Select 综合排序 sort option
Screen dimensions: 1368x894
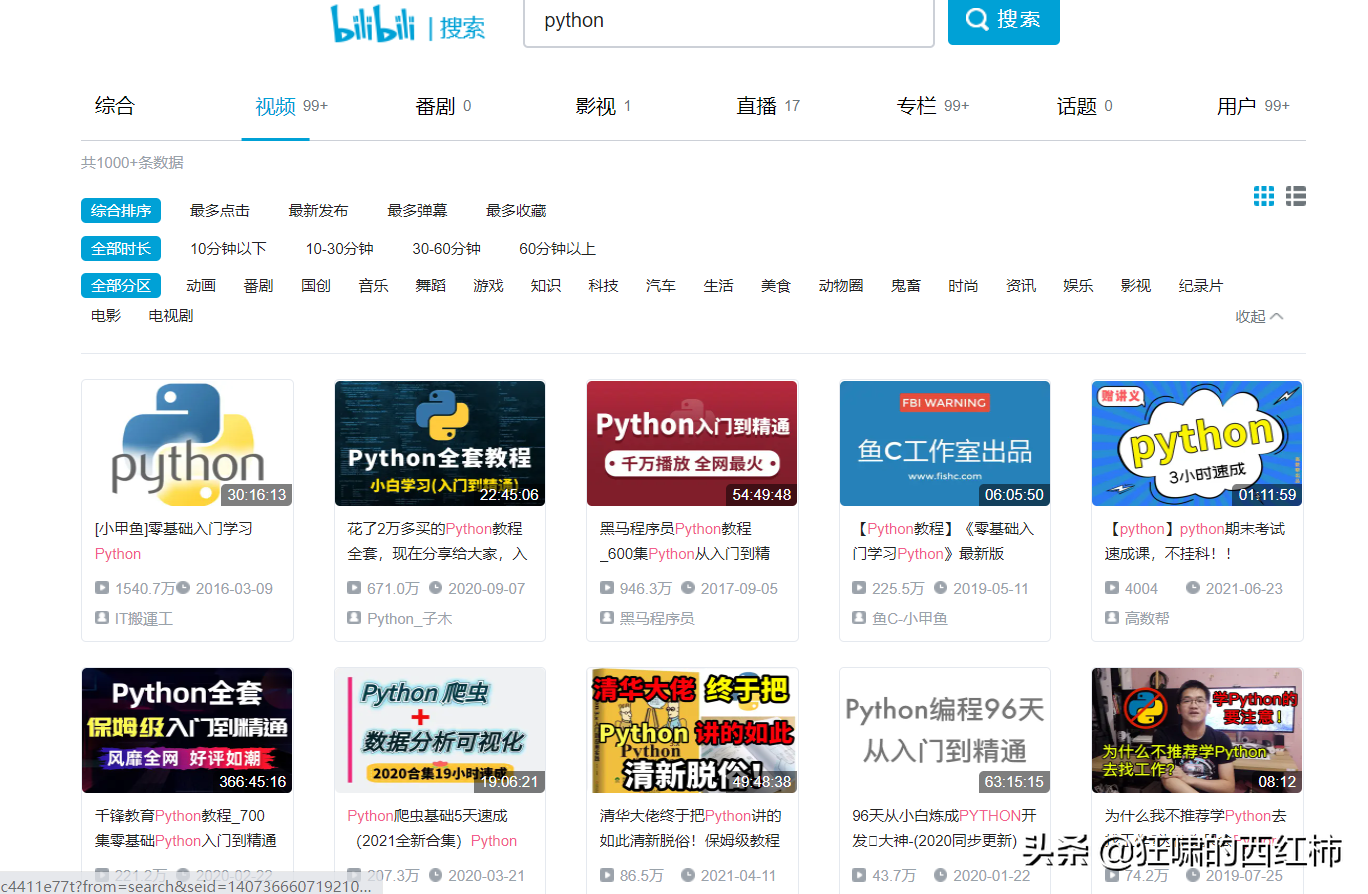tap(121, 211)
